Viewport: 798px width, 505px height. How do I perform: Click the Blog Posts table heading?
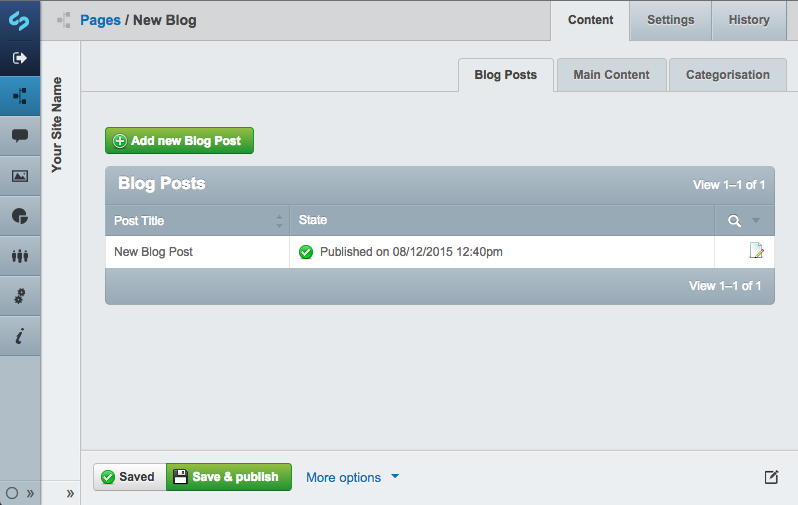pos(162,183)
